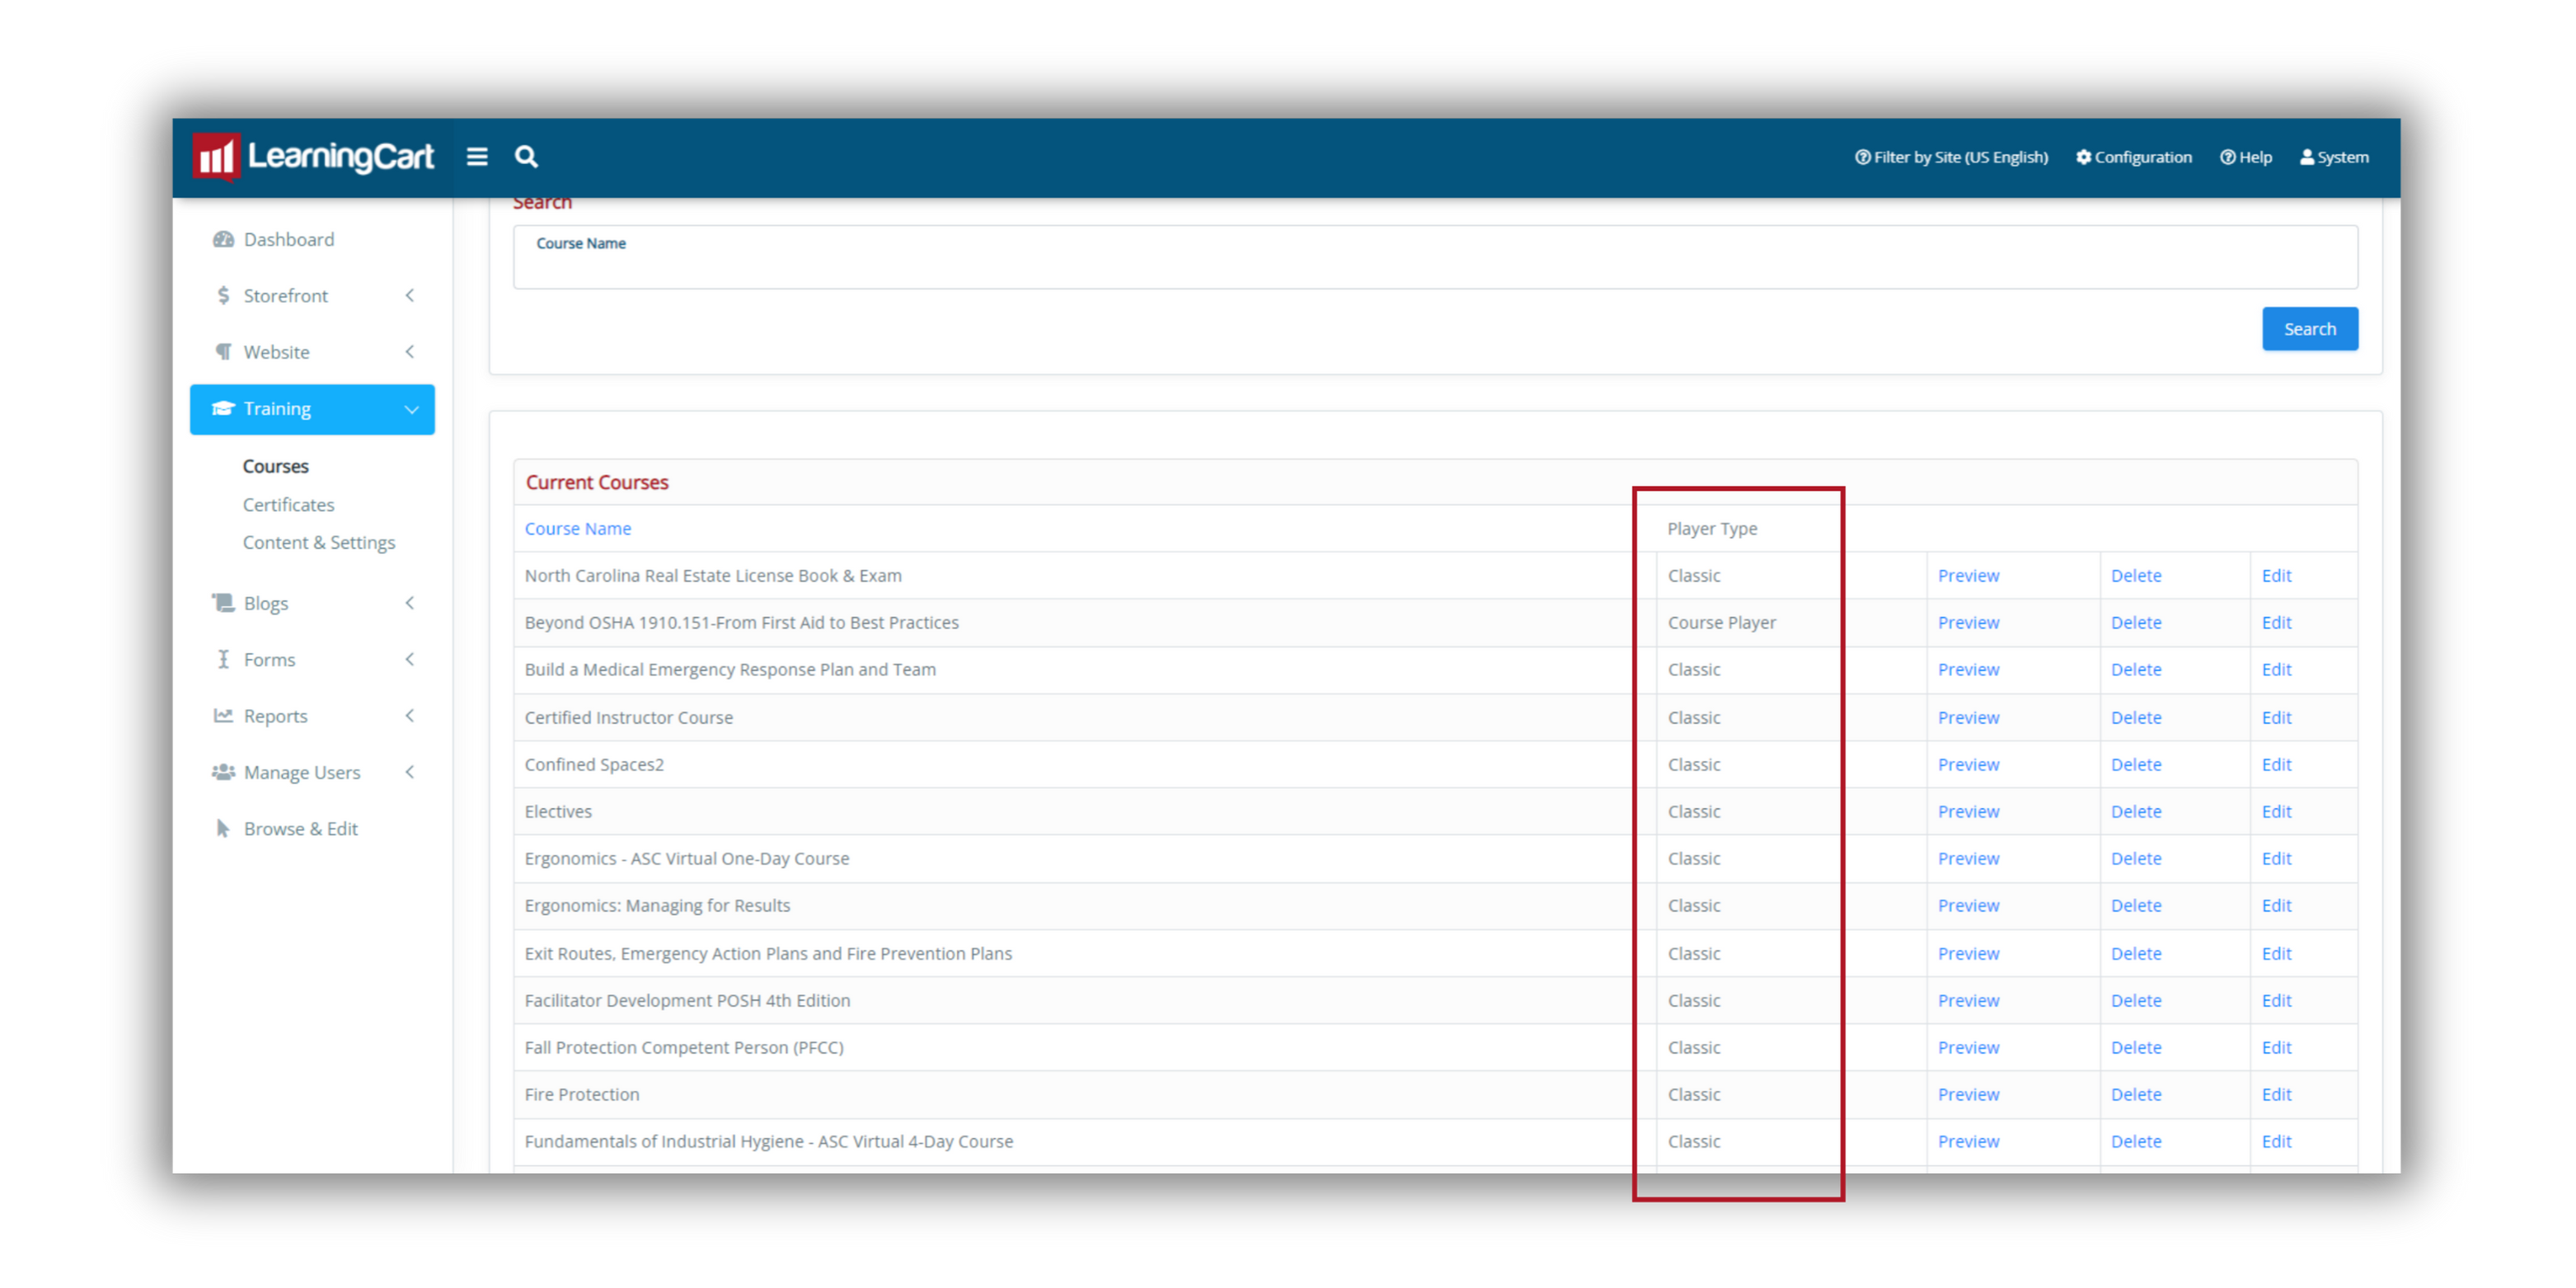Open the Configuration menu

(x=2133, y=157)
